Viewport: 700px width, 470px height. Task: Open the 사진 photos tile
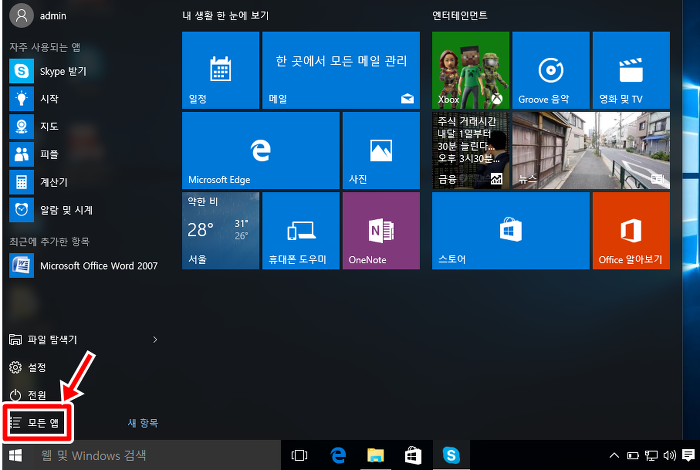tap(381, 150)
